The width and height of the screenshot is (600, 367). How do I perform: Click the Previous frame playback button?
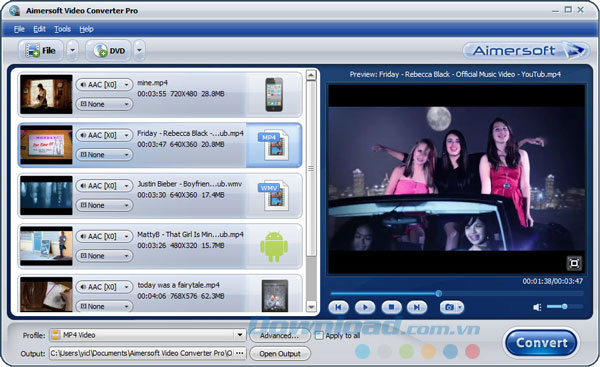pyautogui.click(x=338, y=307)
